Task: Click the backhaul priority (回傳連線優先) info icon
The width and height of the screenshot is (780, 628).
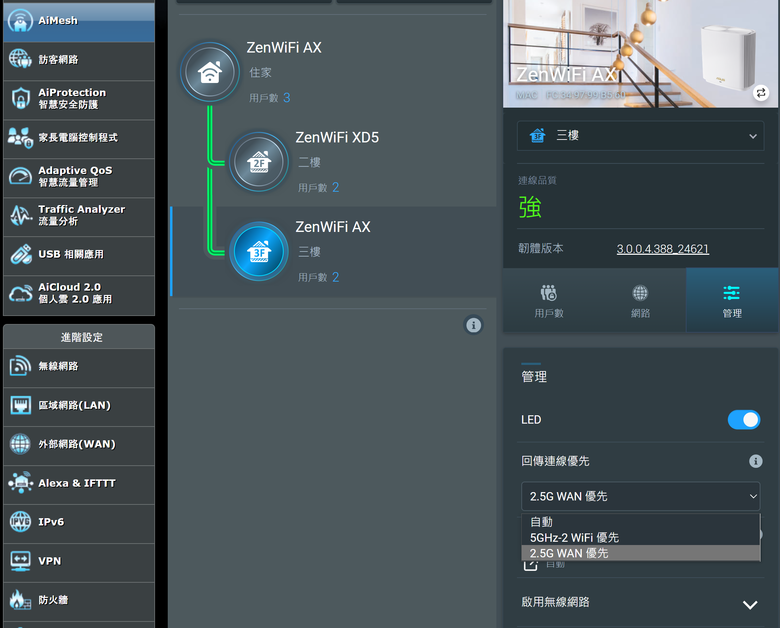Action: (756, 461)
